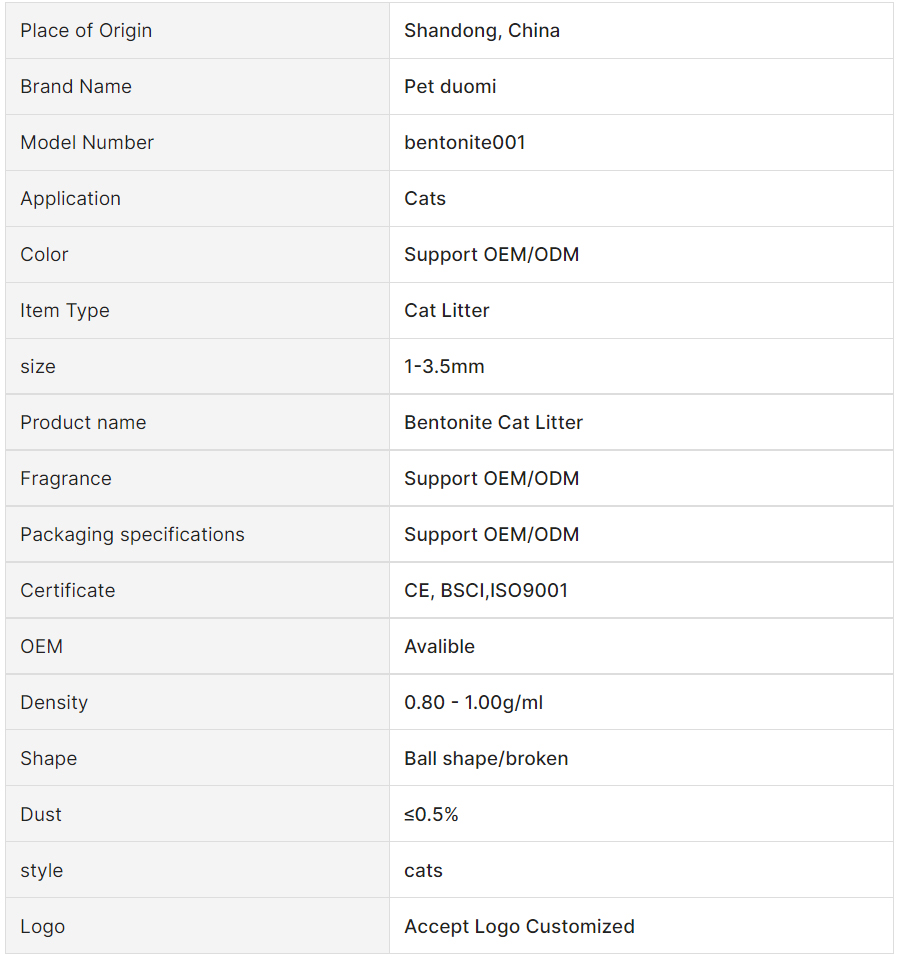The height and width of the screenshot is (957, 897).
Task: Click the 'Cat Litter' item type value
Action: click(x=447, y=311)
